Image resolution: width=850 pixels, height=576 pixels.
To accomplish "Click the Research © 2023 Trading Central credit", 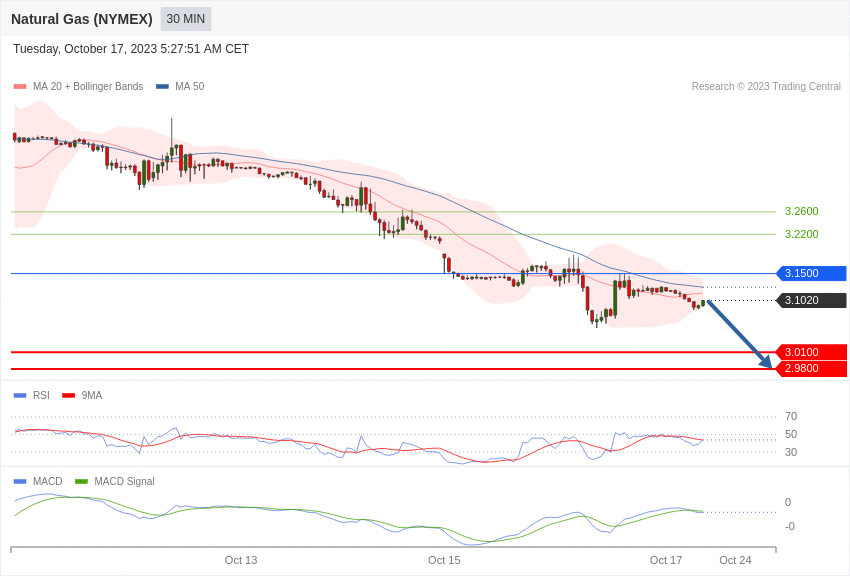I will 766,86.
